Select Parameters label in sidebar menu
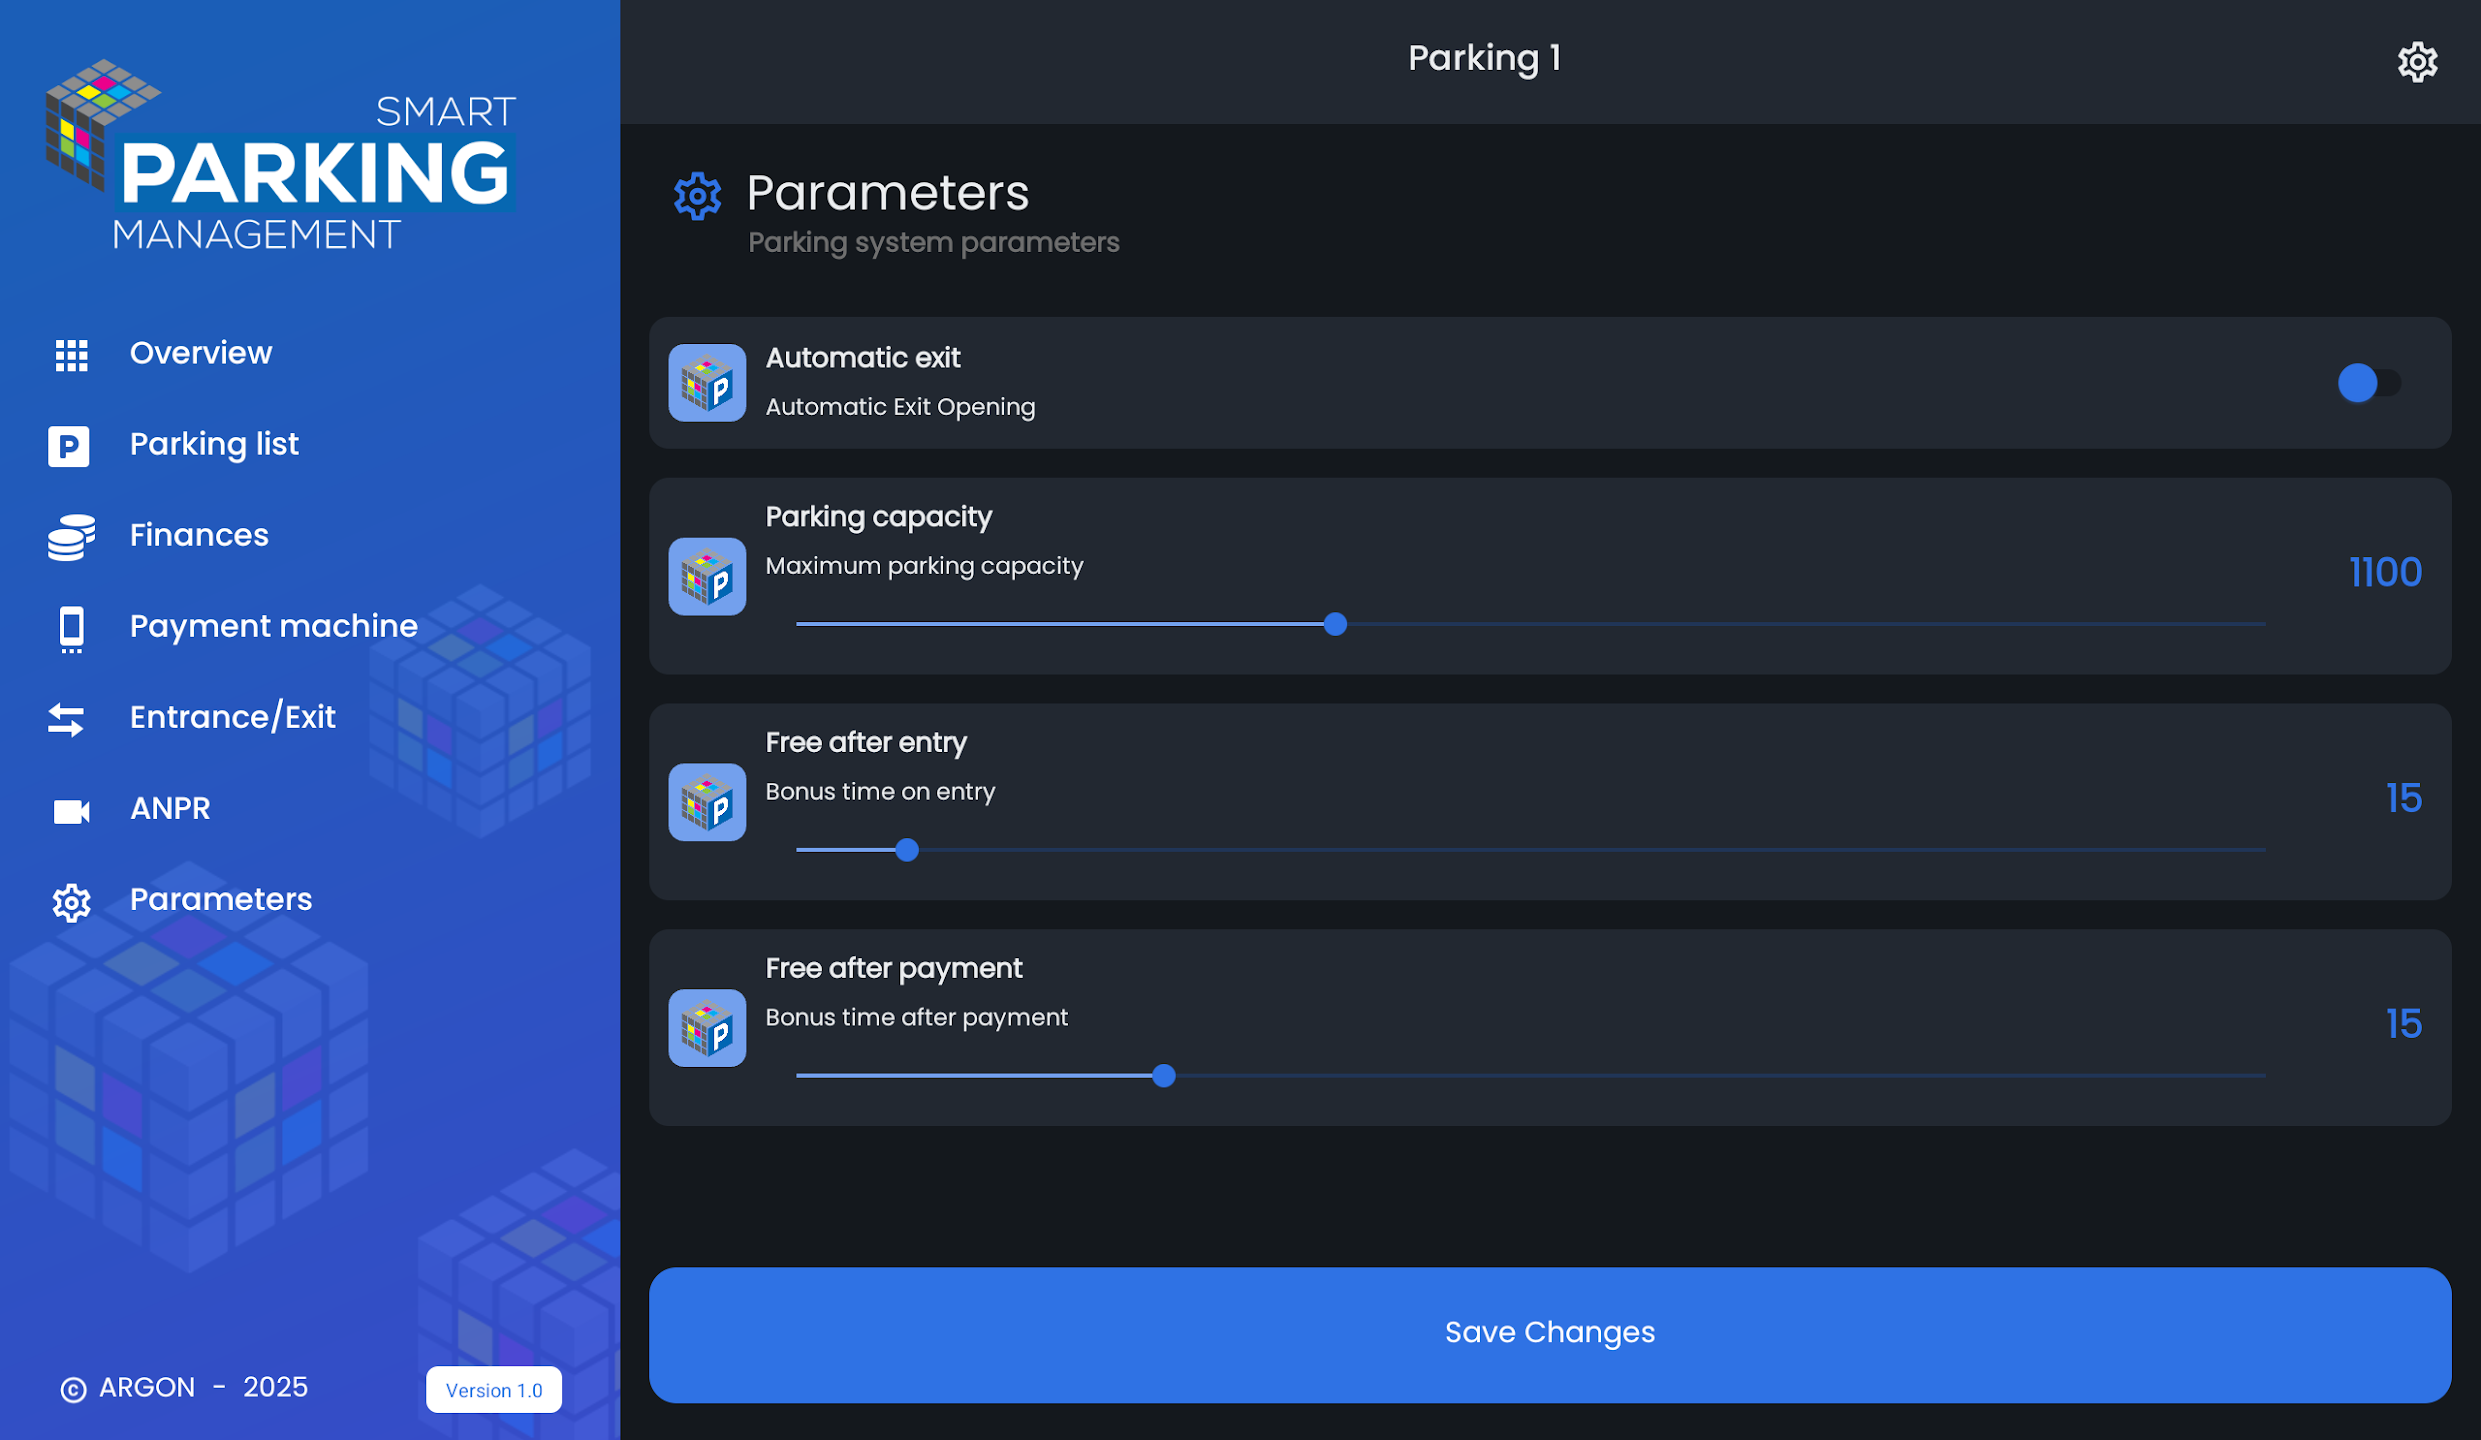The image size is (2481, 1440). coord(221,900)
